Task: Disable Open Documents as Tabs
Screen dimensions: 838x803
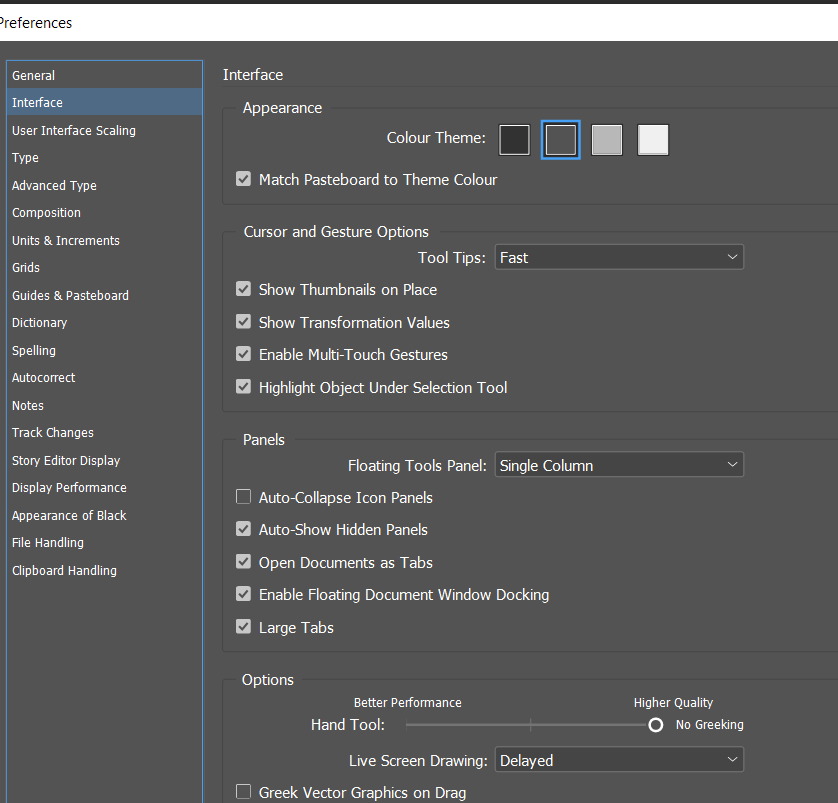Action: point(243,562)
